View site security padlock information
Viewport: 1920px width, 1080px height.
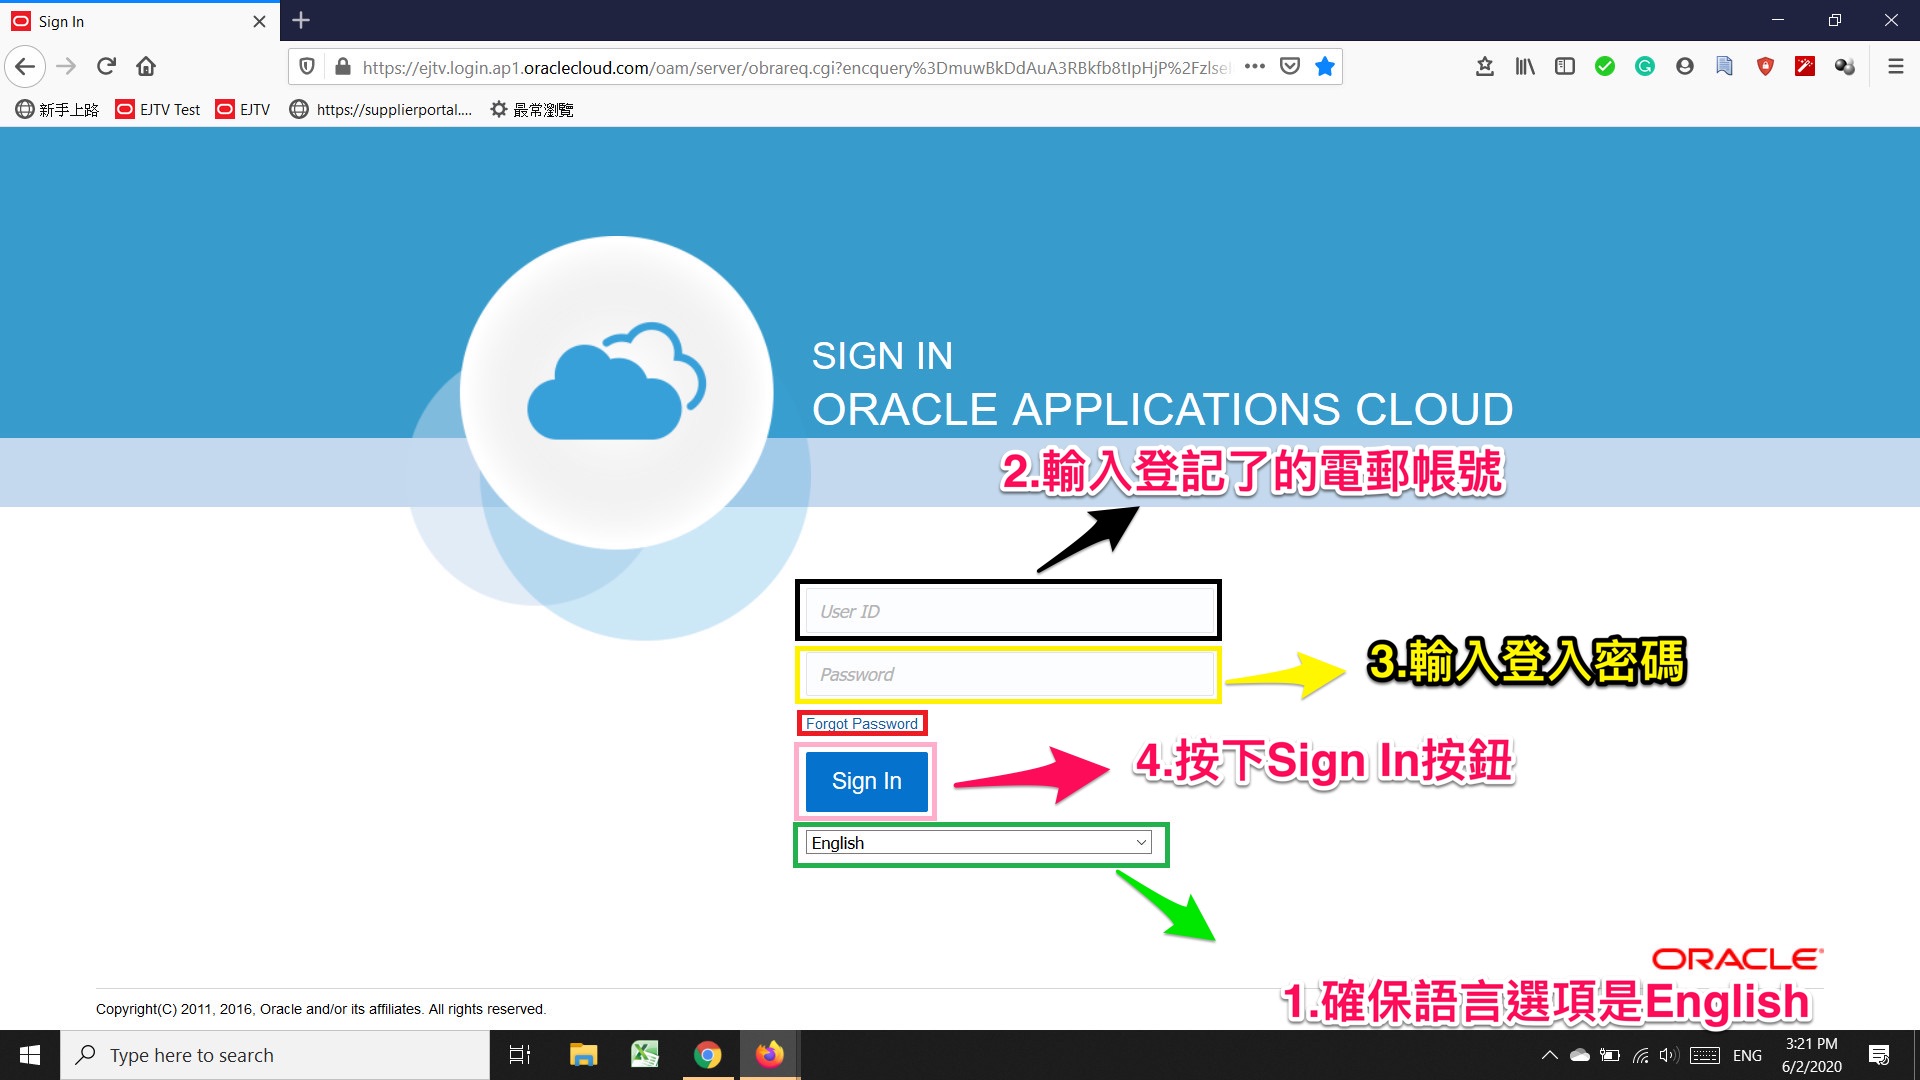342,67
